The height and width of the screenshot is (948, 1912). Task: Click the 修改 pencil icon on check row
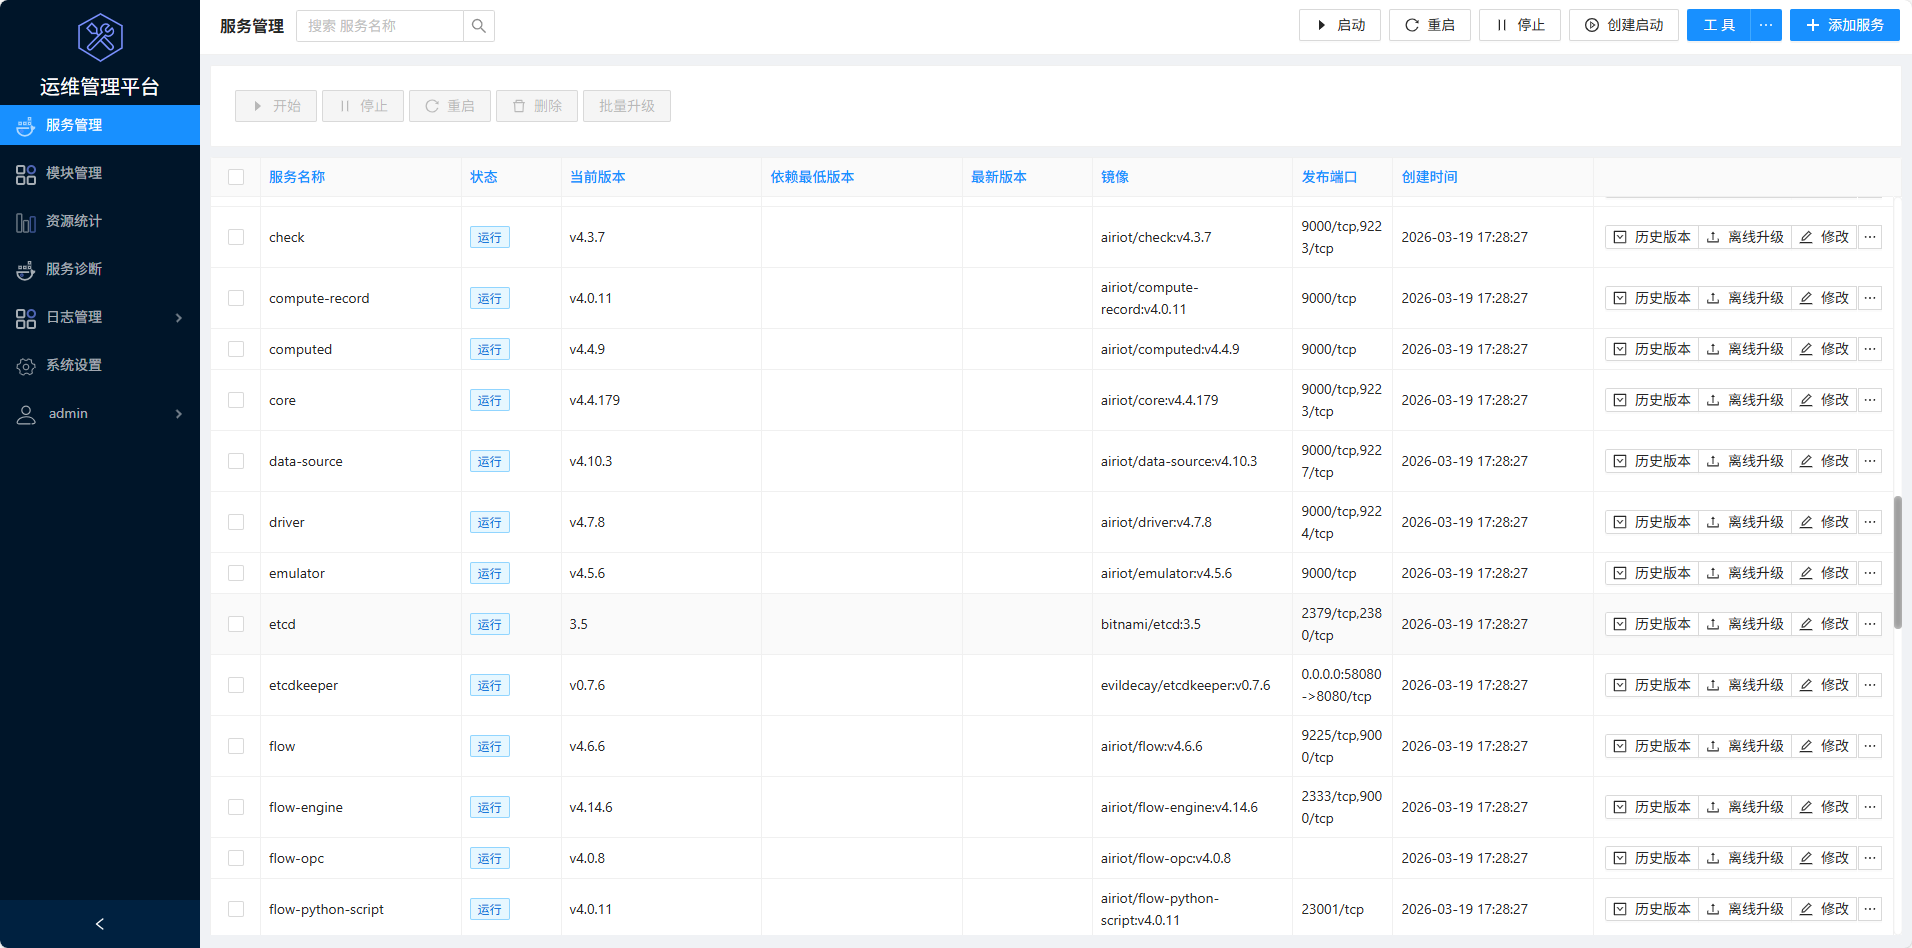pos(1806,237)
